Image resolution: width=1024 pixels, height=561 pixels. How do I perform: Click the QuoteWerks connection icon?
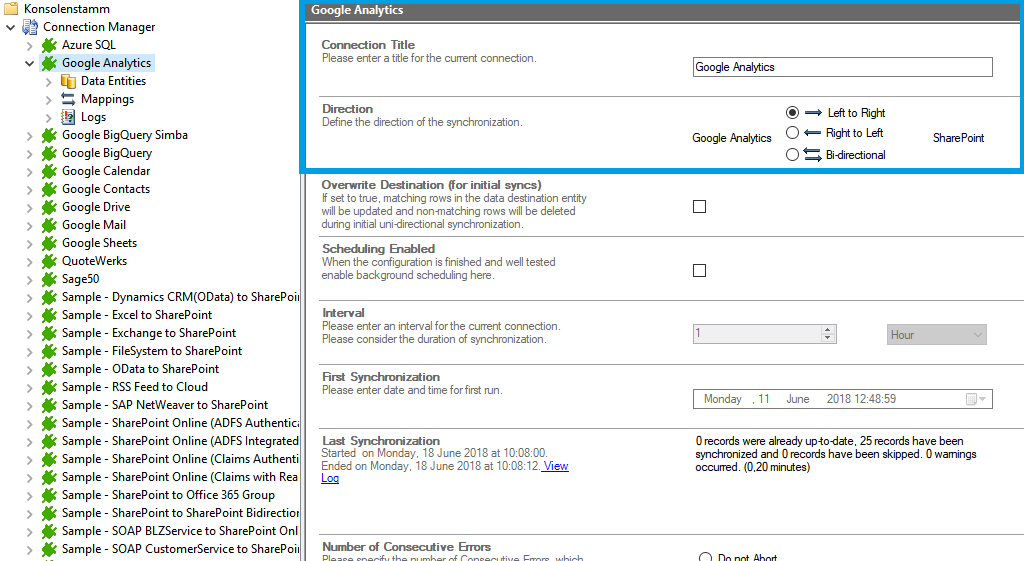[49, 261]
